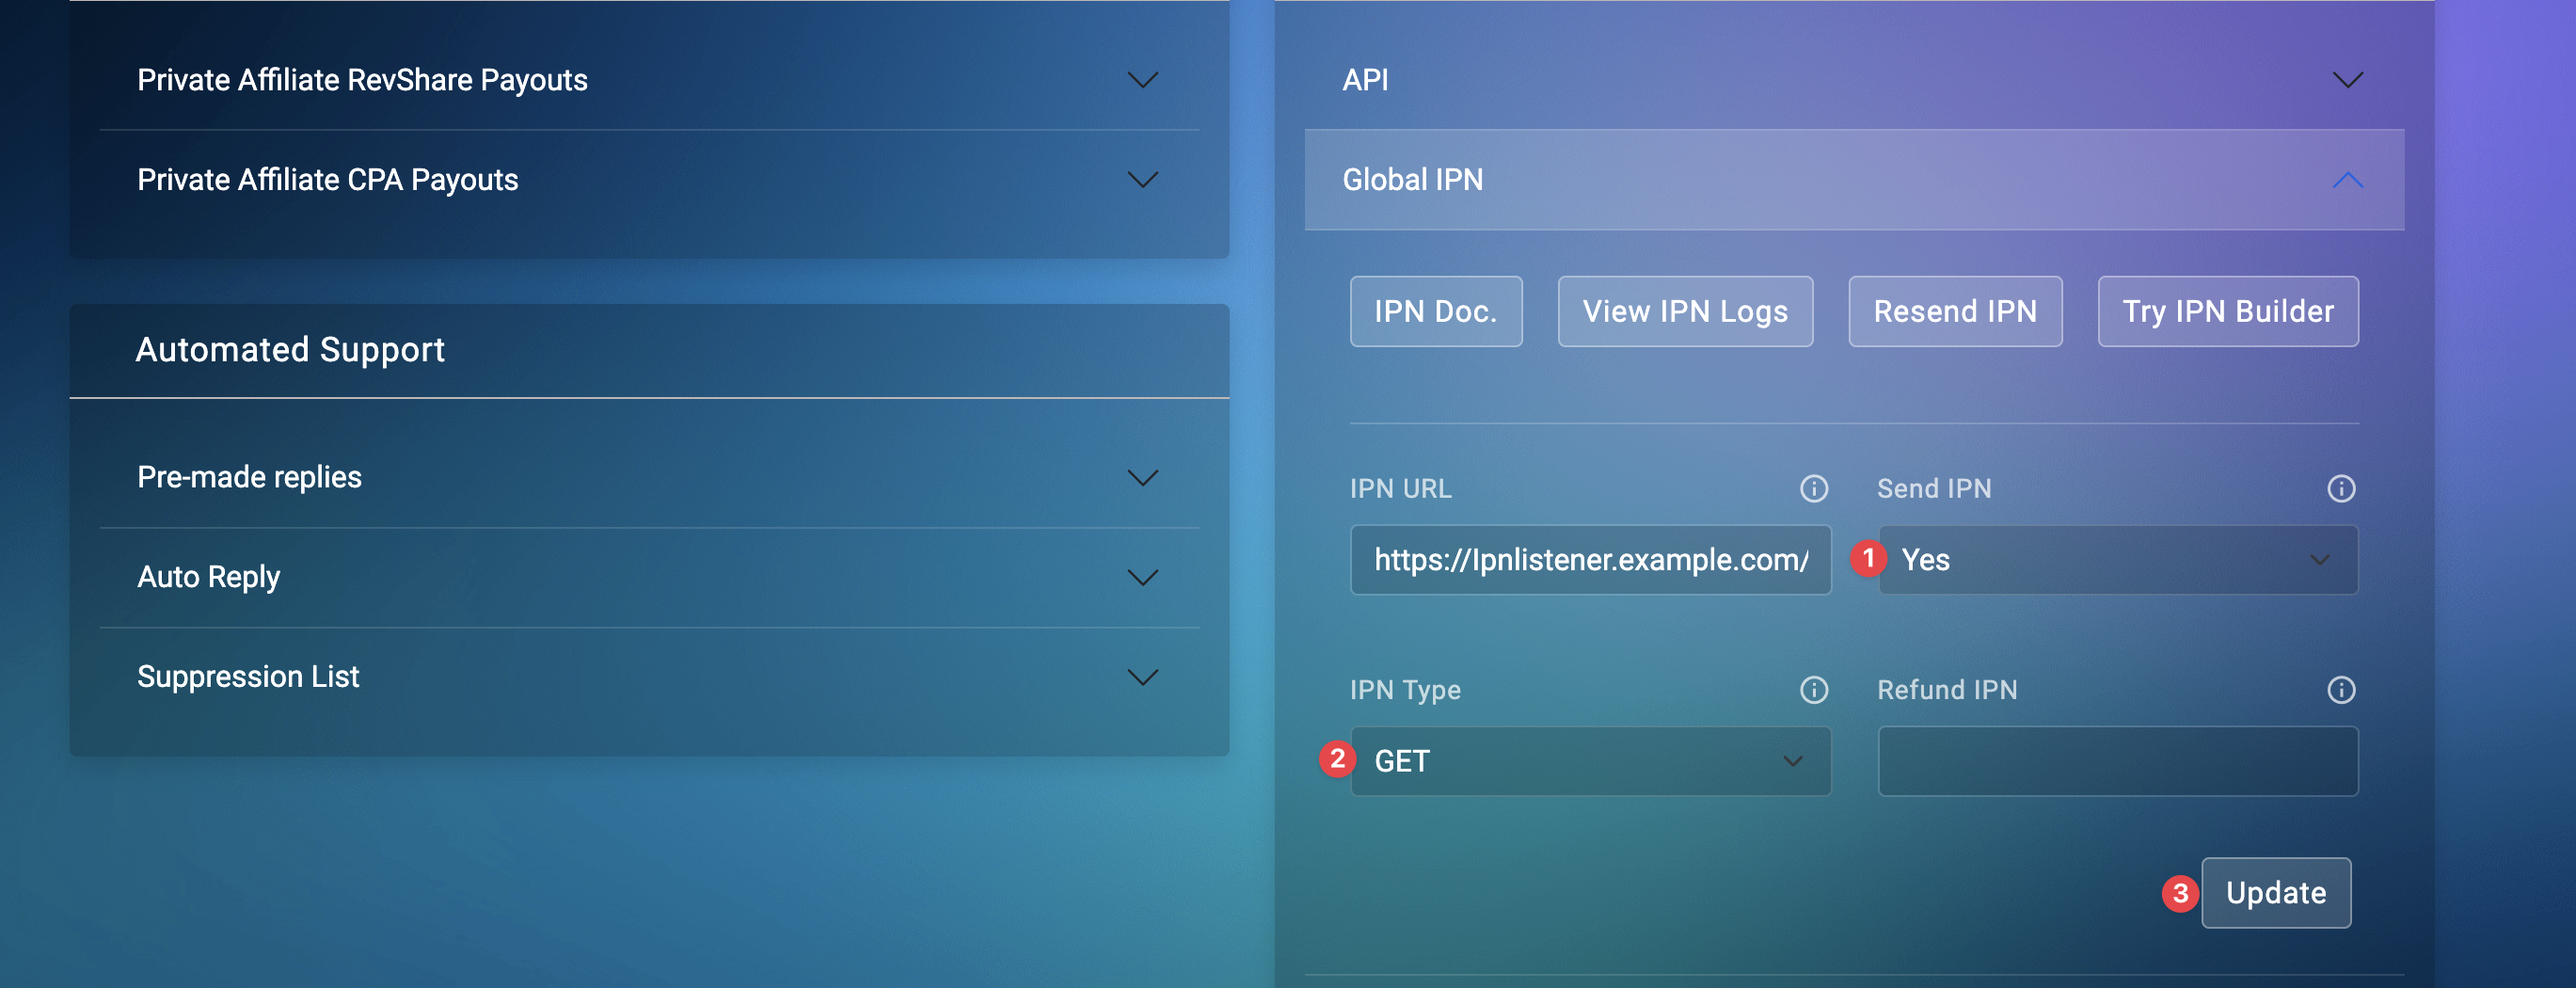Screen dimensions: 2576x988
Task: Open the IPN Type GET dropdown
Action: (x=1590, y=761)
